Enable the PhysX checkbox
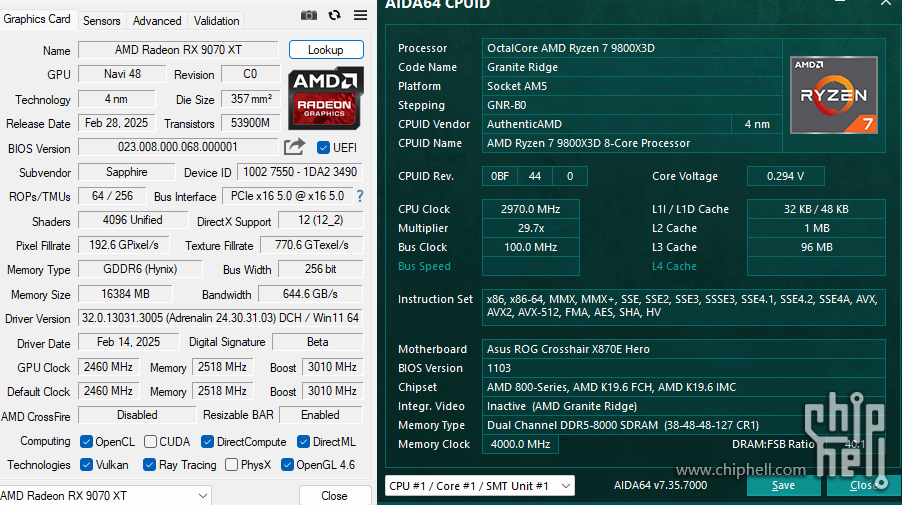 (x=232, y=465)
